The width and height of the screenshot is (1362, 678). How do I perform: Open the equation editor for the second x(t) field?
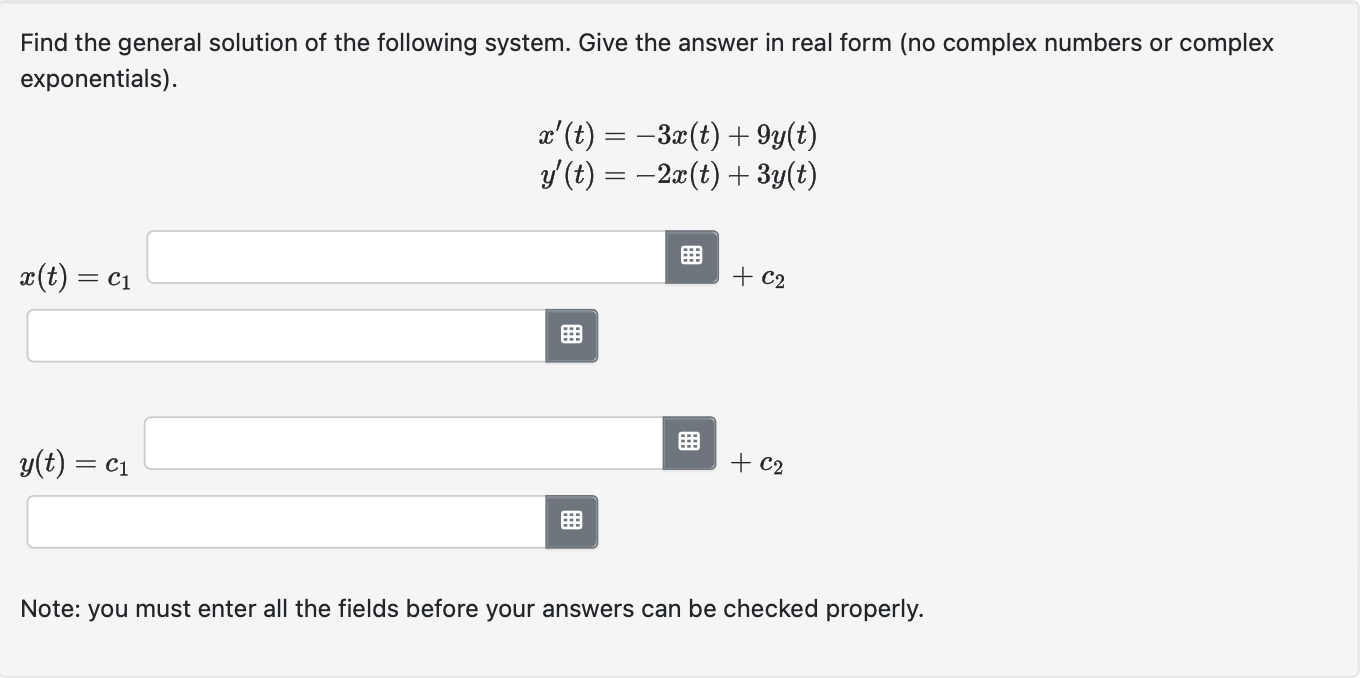click(x=571, y=336)
